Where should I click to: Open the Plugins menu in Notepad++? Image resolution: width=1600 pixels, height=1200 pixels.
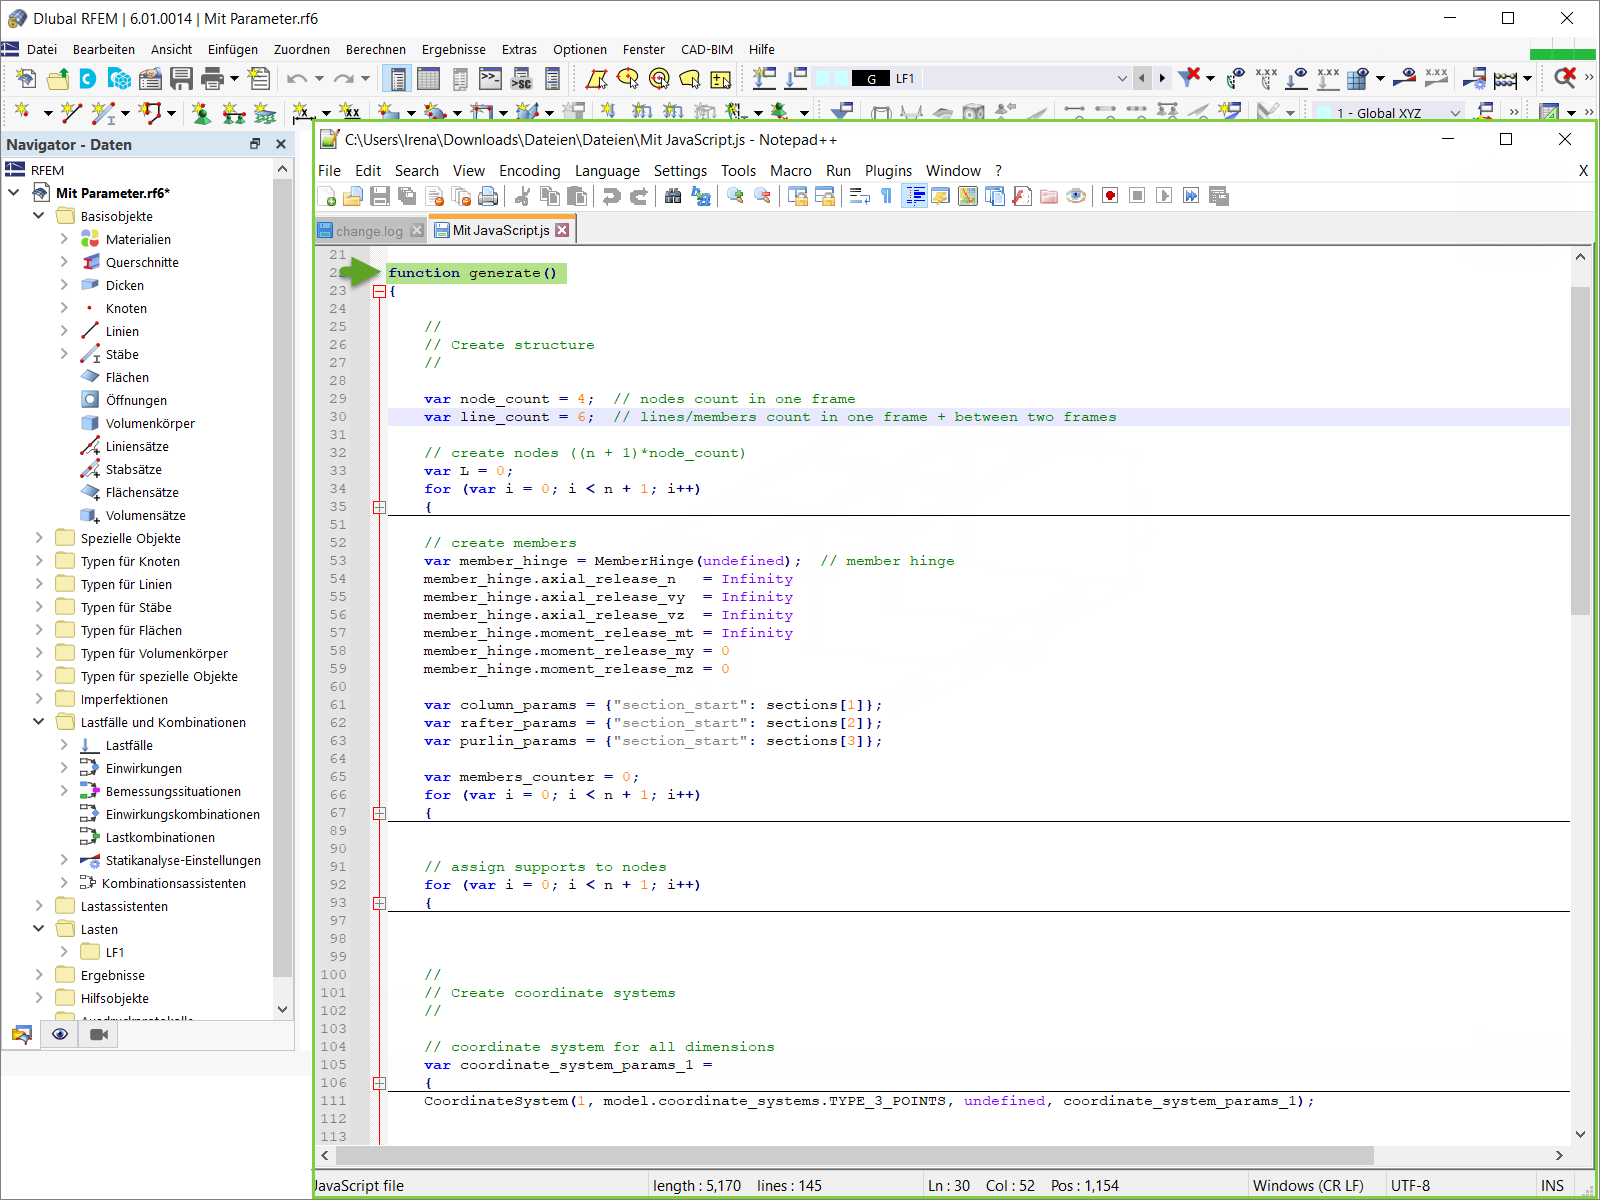pos(888,171)
